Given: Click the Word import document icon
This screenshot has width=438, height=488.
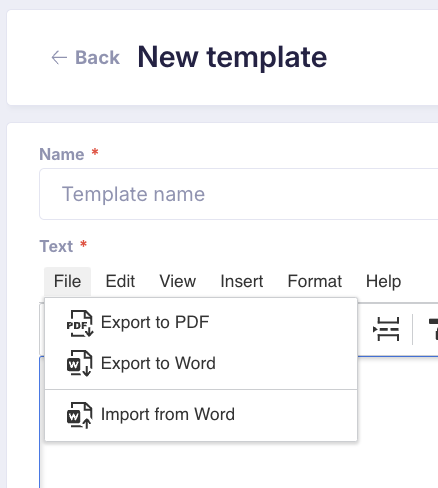Looking at the screenshot, I should tap(80, 415).
